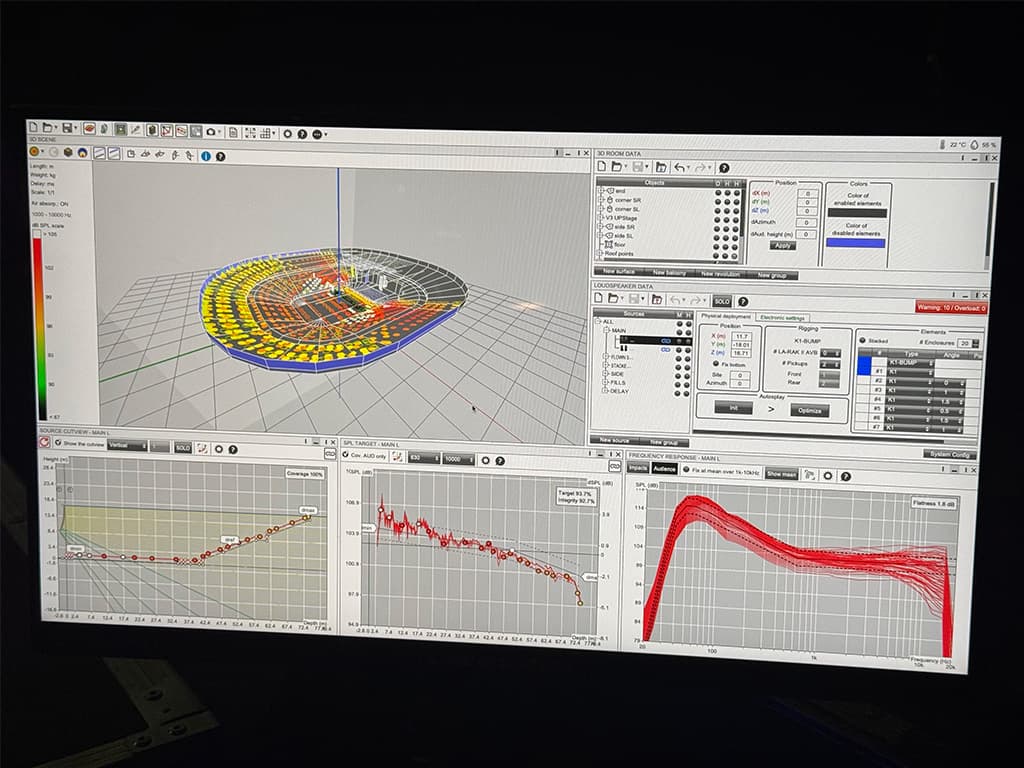
Task: Click the camera snapshot icon in the main toolbar
Action: (211, 131)
